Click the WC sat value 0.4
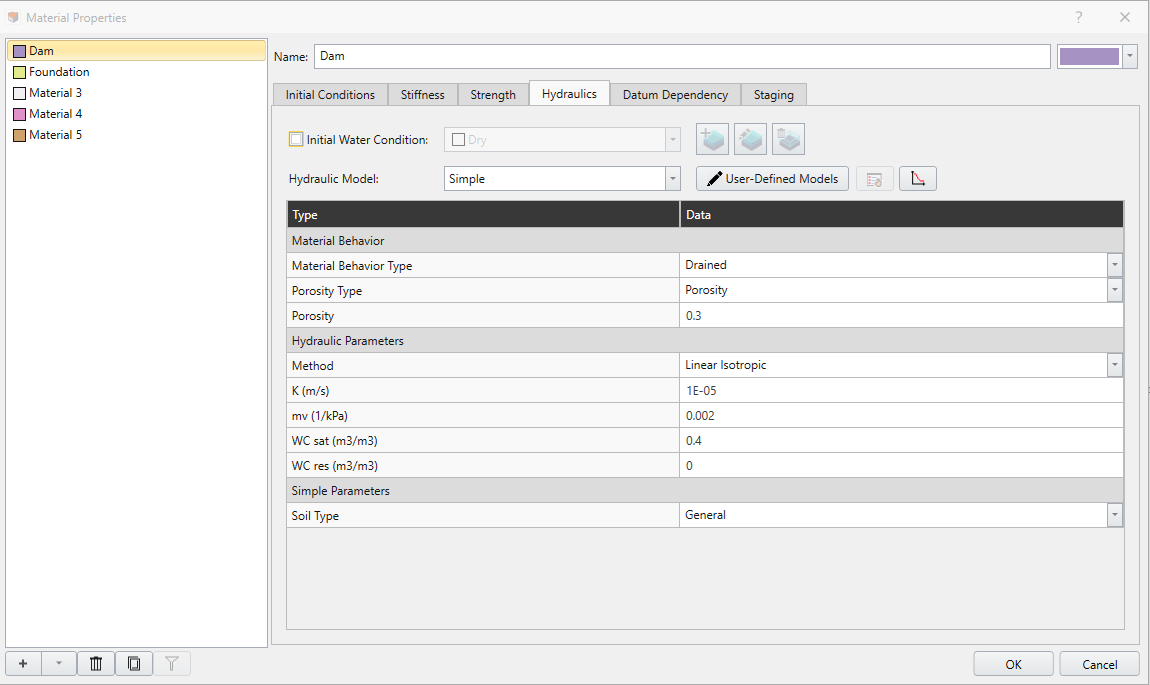Viewport: 1150px width, 685px height. pyautogui.click(x=901, y=440)
